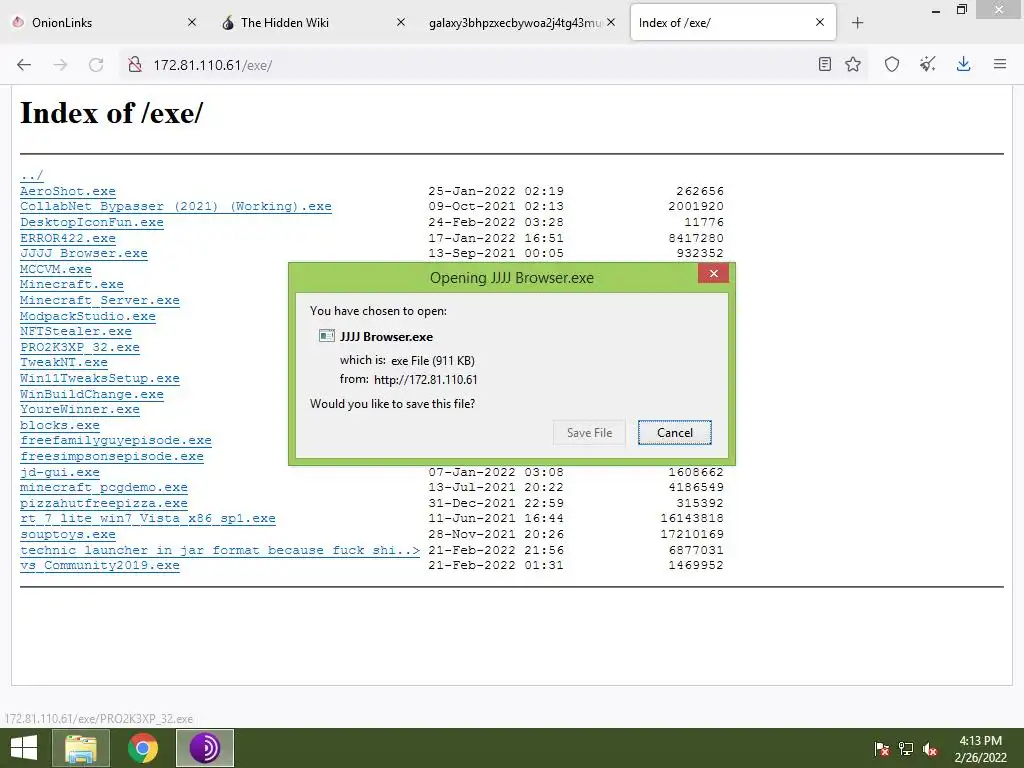Click Cancel in the download dialog

pyautogui.click(x=675, y=432)
